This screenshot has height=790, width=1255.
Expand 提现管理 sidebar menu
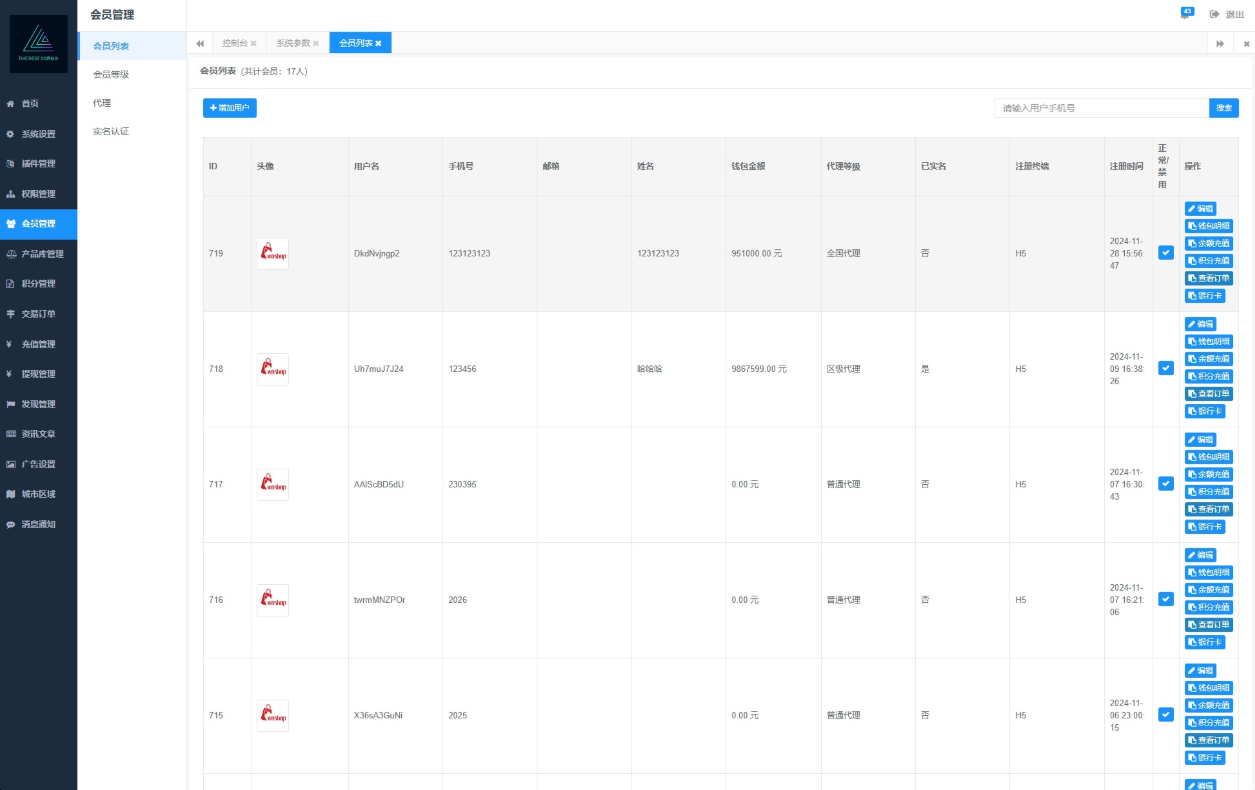[38, 374]
